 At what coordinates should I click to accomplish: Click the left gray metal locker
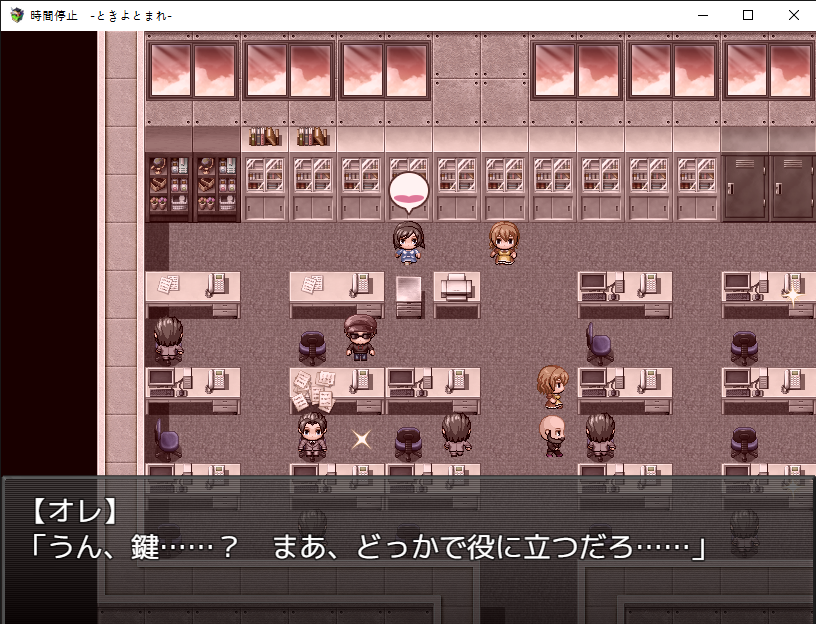pyautogui.click(x=745, y=187)
